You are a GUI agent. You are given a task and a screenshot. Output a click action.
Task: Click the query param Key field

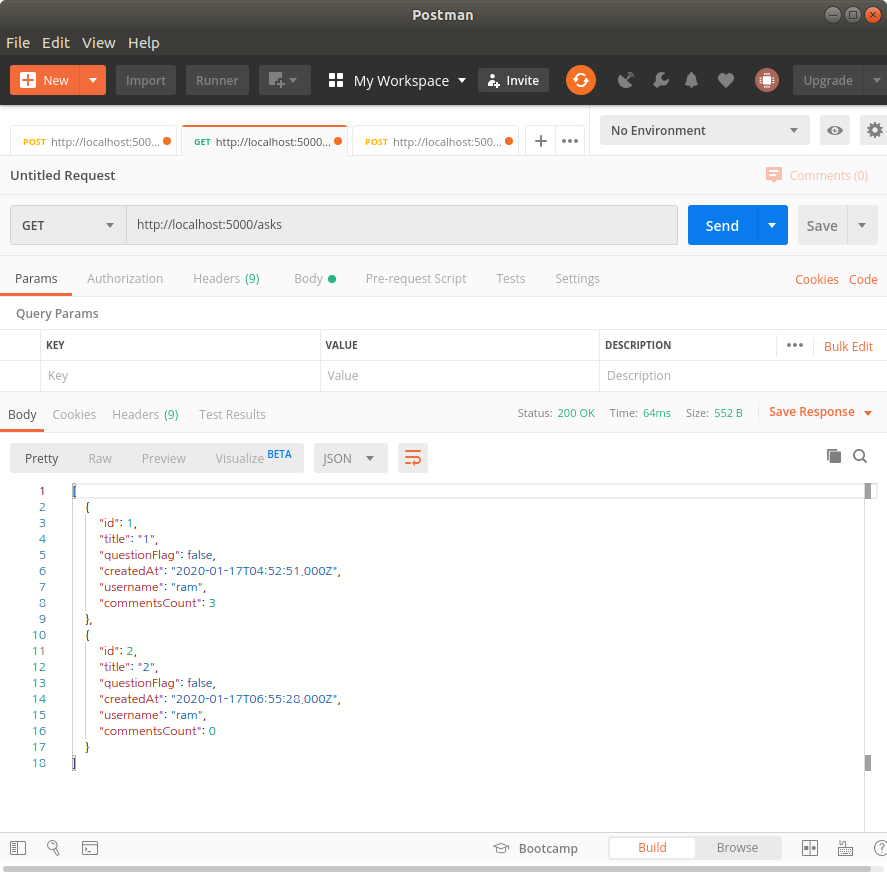point(180,376)
